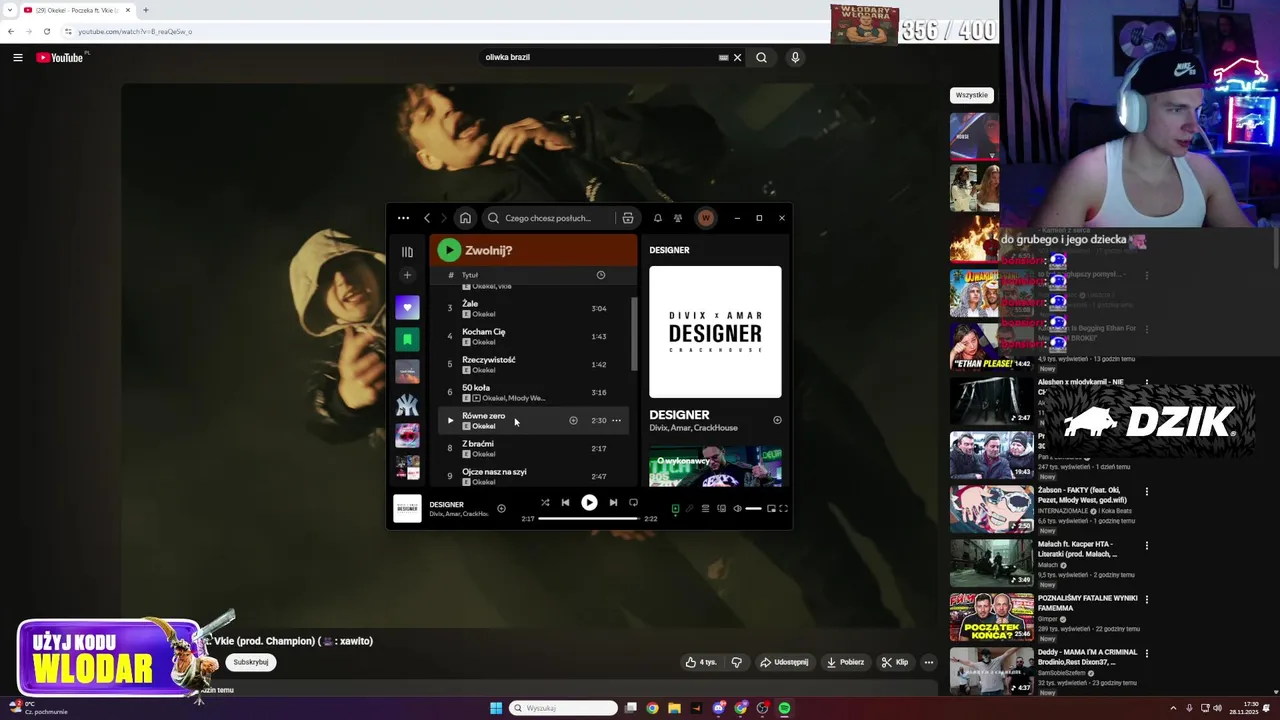Screen dimensions: 1280x720
Task: Seek on the Spotify progress bar
Action: tap(588, 519)
